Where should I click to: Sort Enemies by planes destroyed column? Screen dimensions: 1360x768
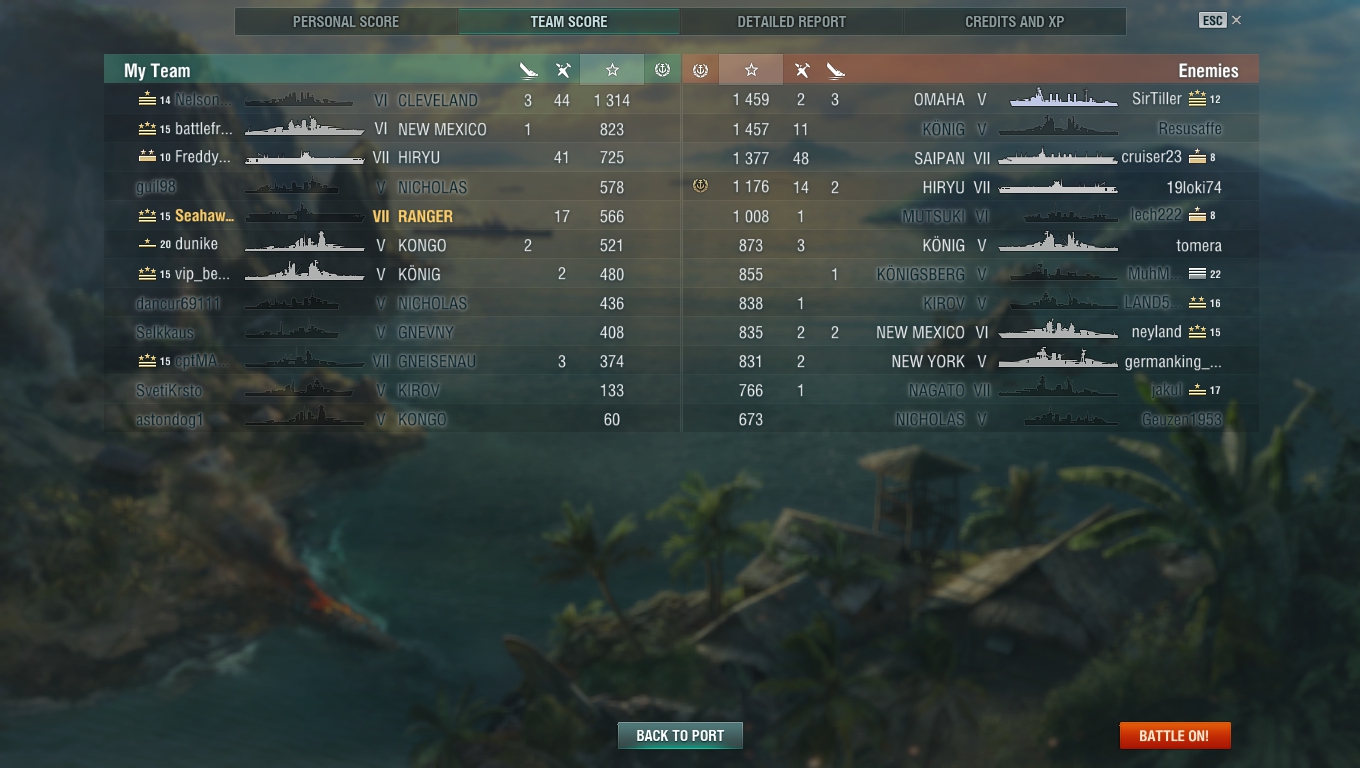(801, 70)
